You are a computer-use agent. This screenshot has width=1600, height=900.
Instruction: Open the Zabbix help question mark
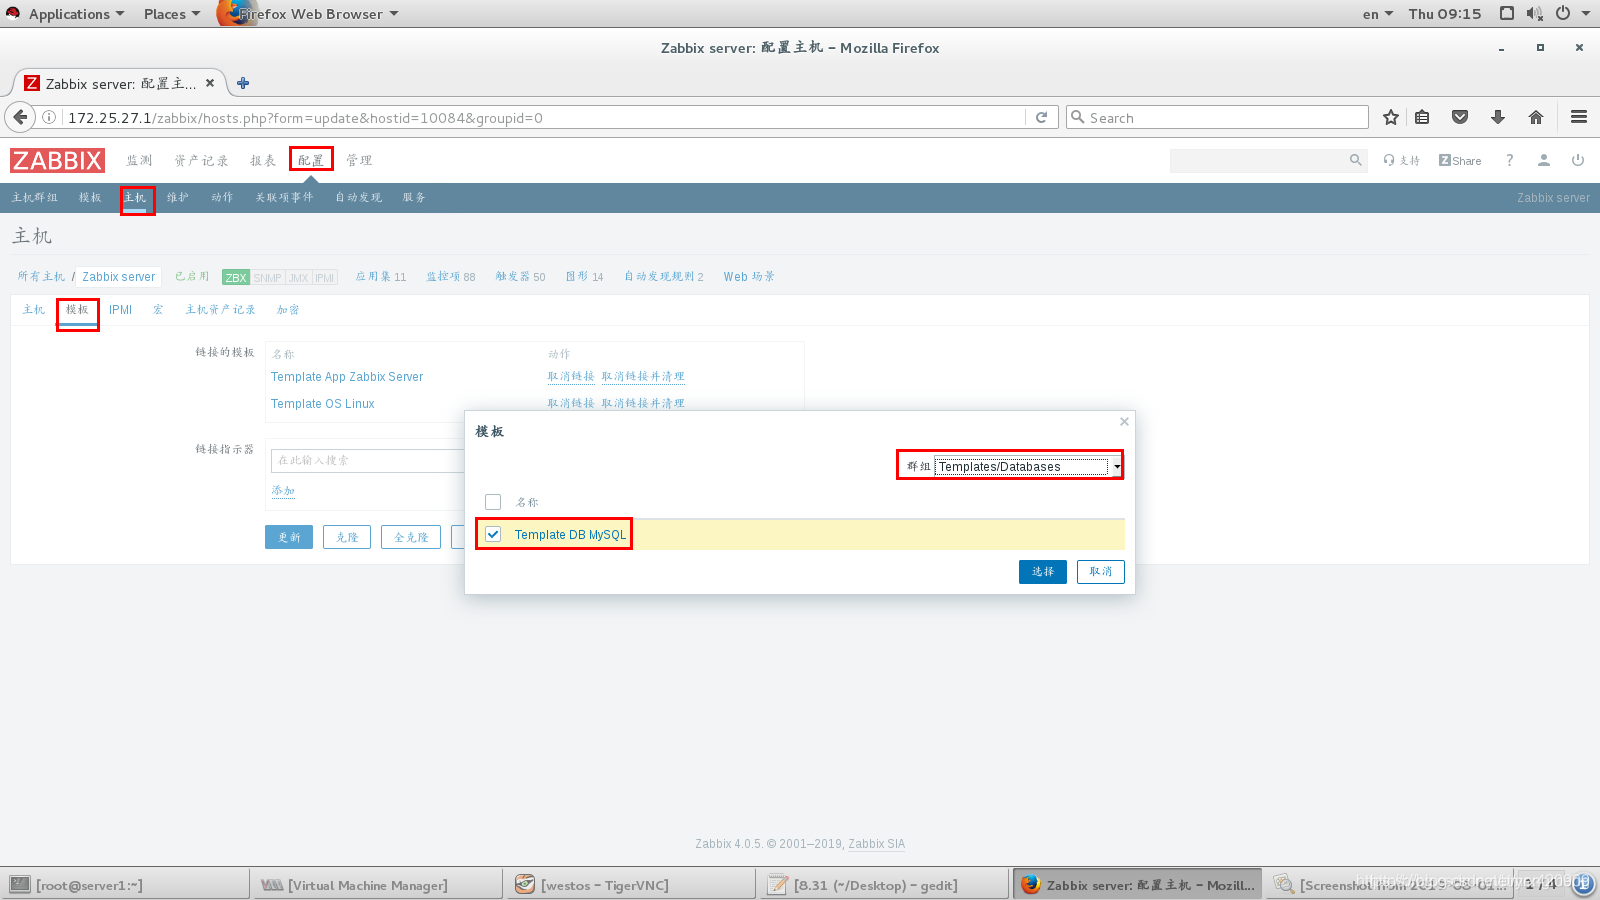pos(1510,160)
